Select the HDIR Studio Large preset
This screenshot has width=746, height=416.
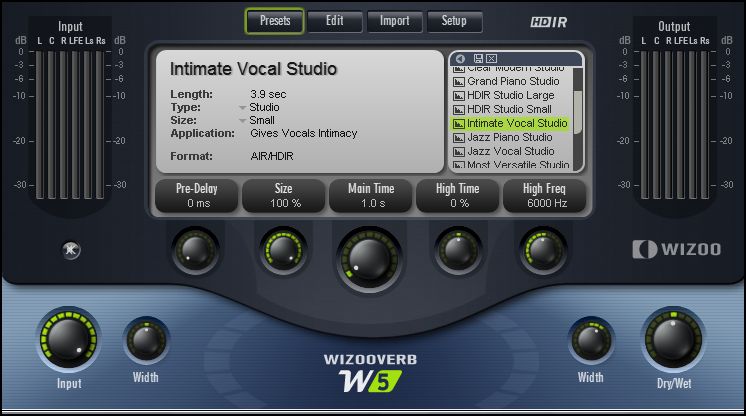[511, 95]
